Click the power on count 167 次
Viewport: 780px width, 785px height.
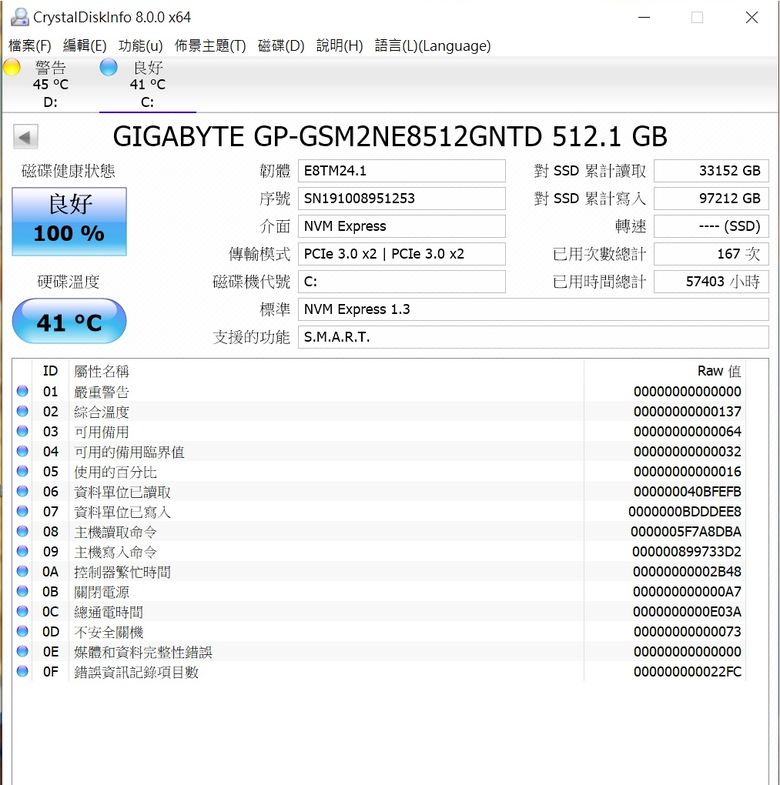pyautogui.click(x=711, y=254)
